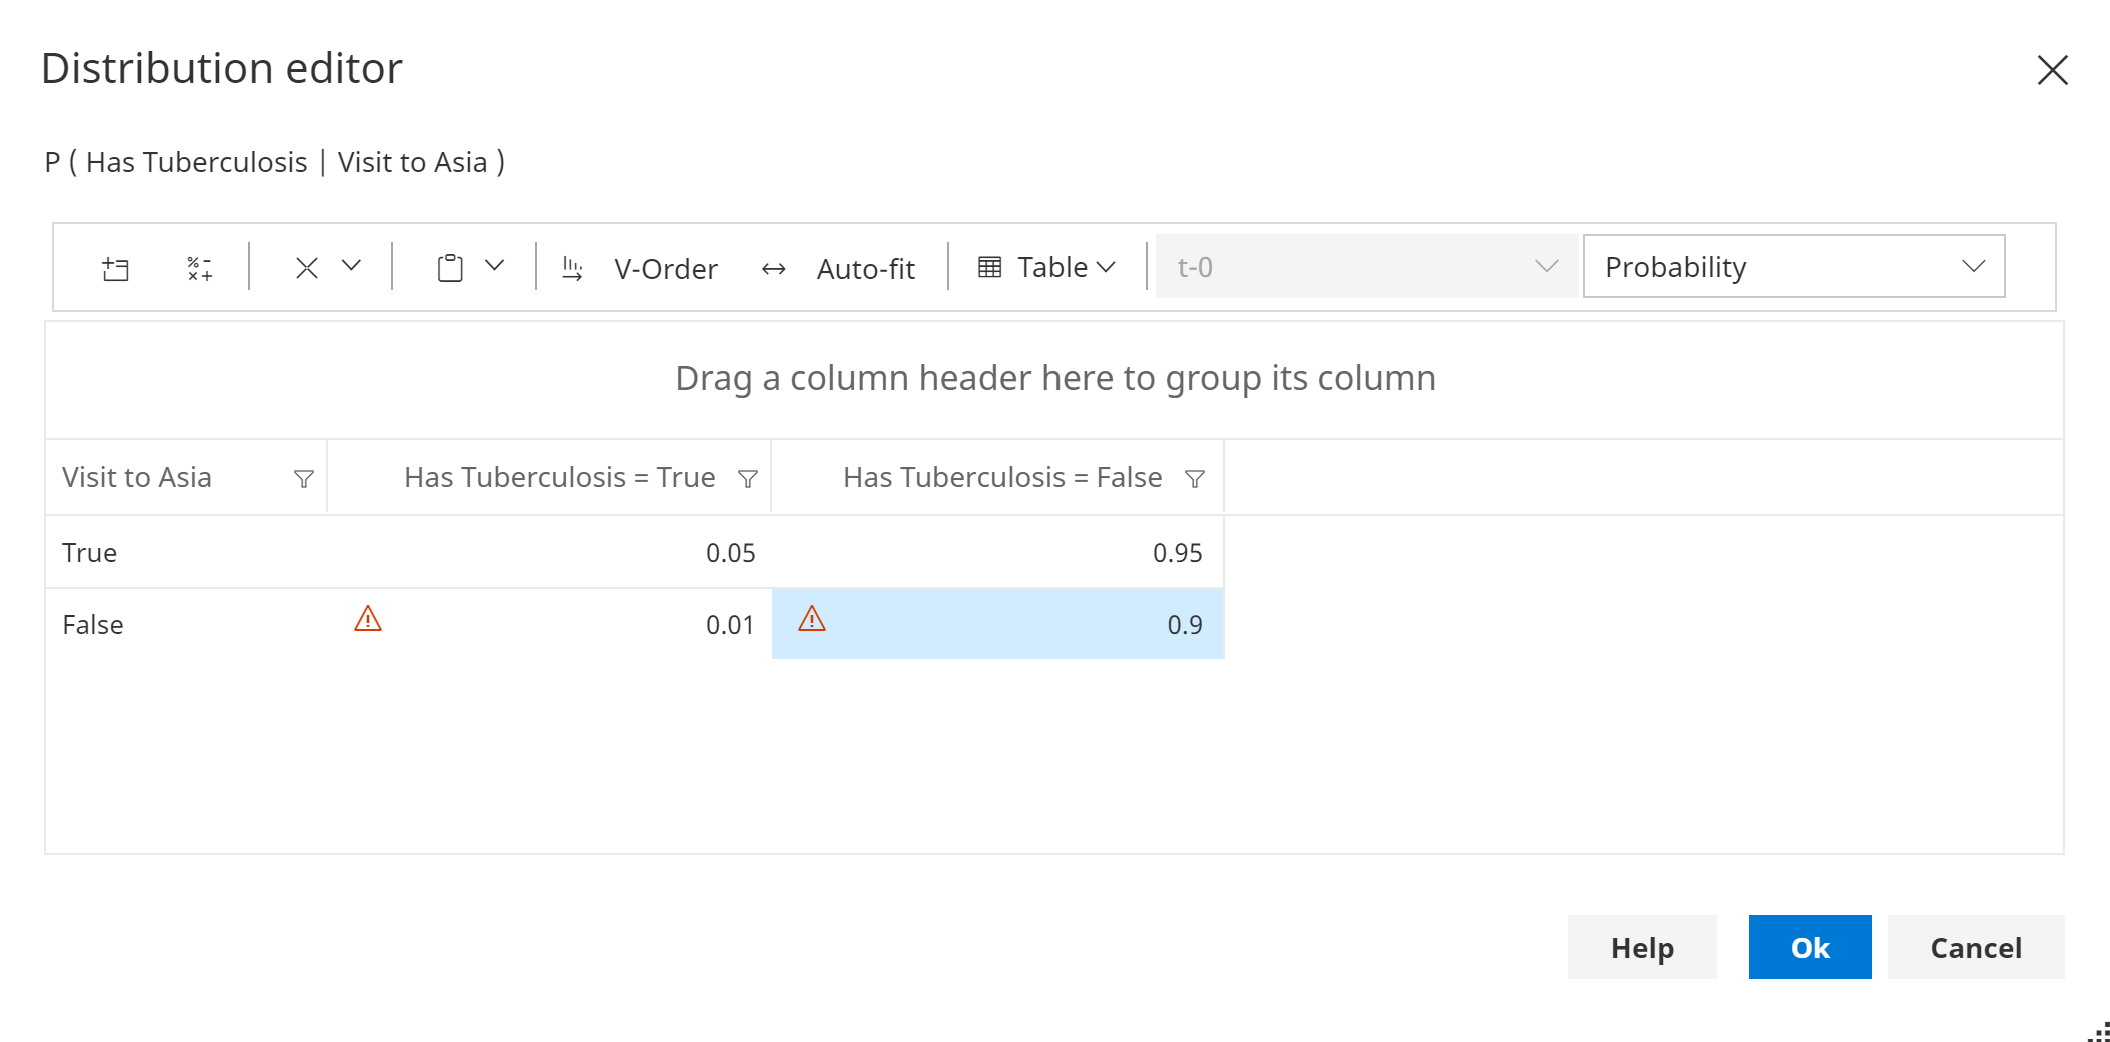
Task: Click the clipboard paste icon
Action: tap(450, 268)
